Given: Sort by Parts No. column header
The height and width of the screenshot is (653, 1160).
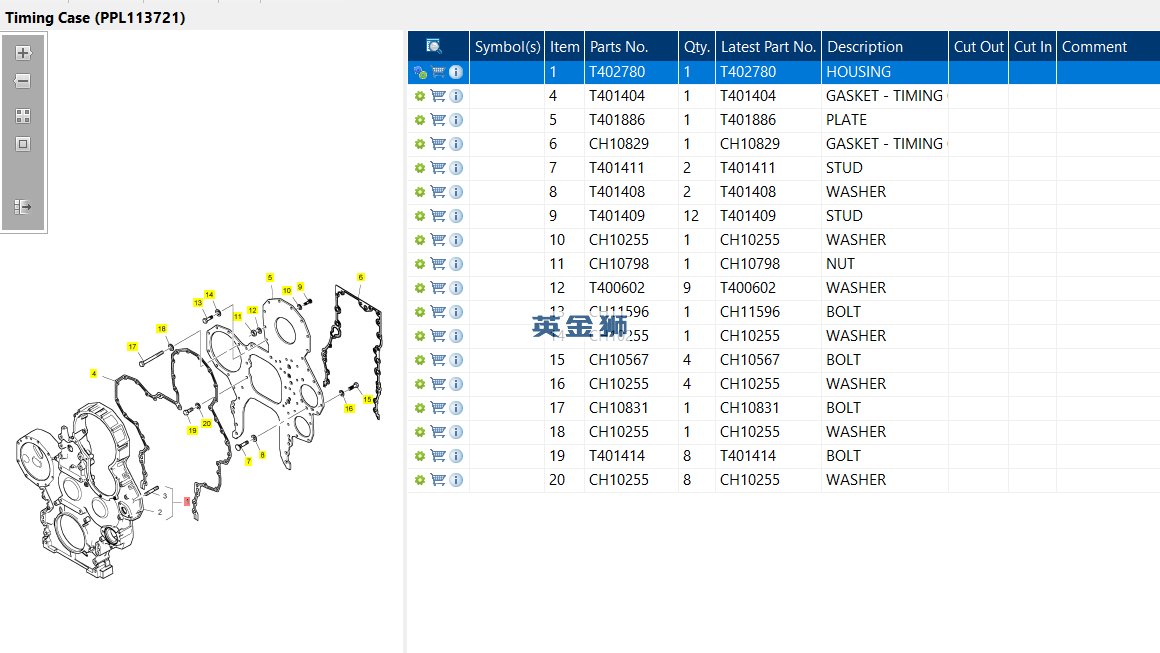Looking at the screenshot, I should (631, 46).
